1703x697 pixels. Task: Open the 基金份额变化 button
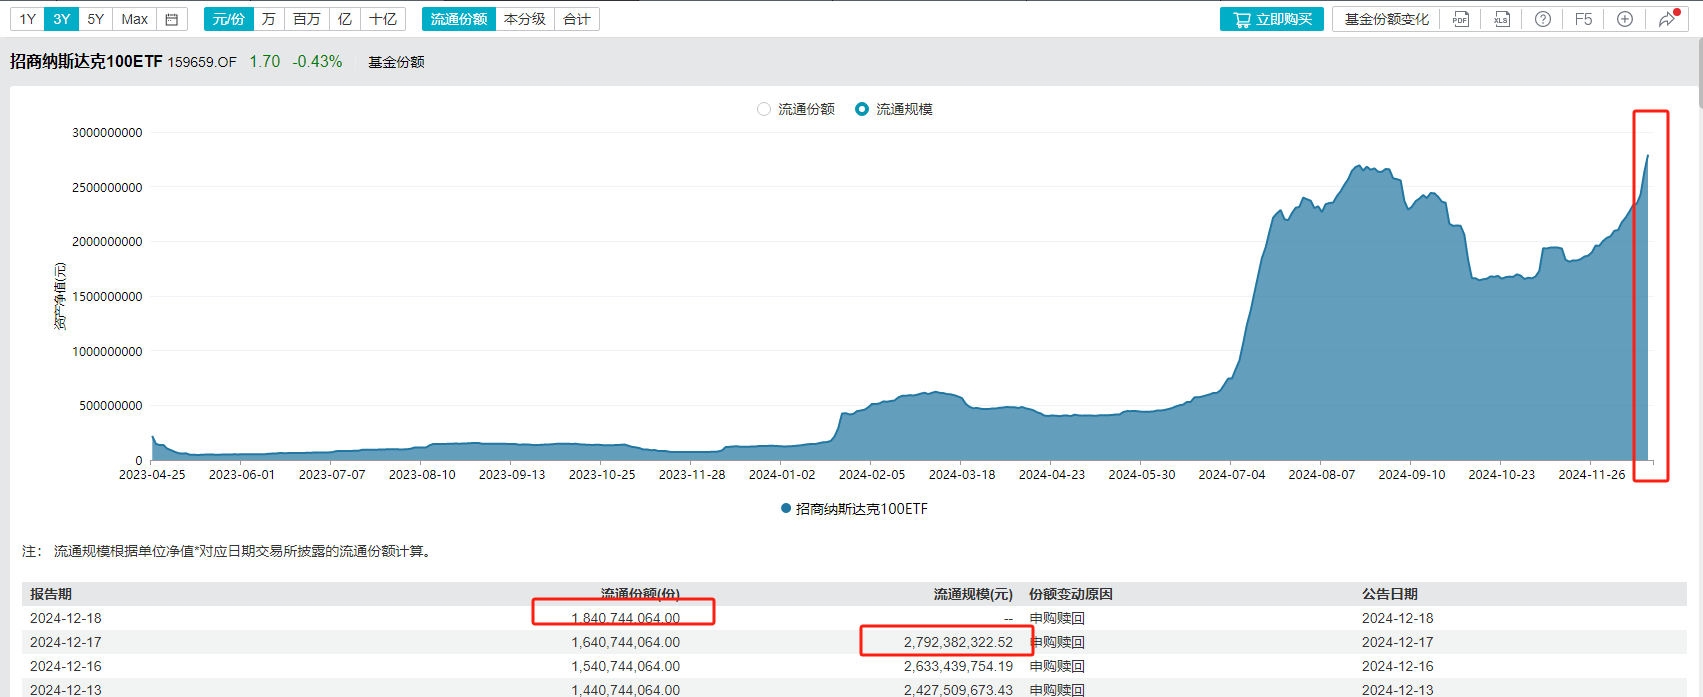[x=1386, y=19]
